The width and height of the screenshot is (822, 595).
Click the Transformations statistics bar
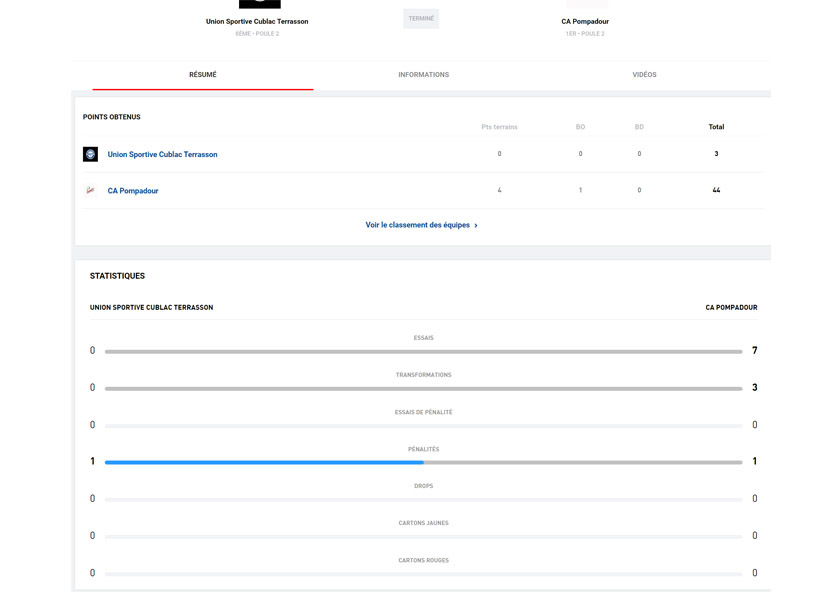click(x=423, y=388)
